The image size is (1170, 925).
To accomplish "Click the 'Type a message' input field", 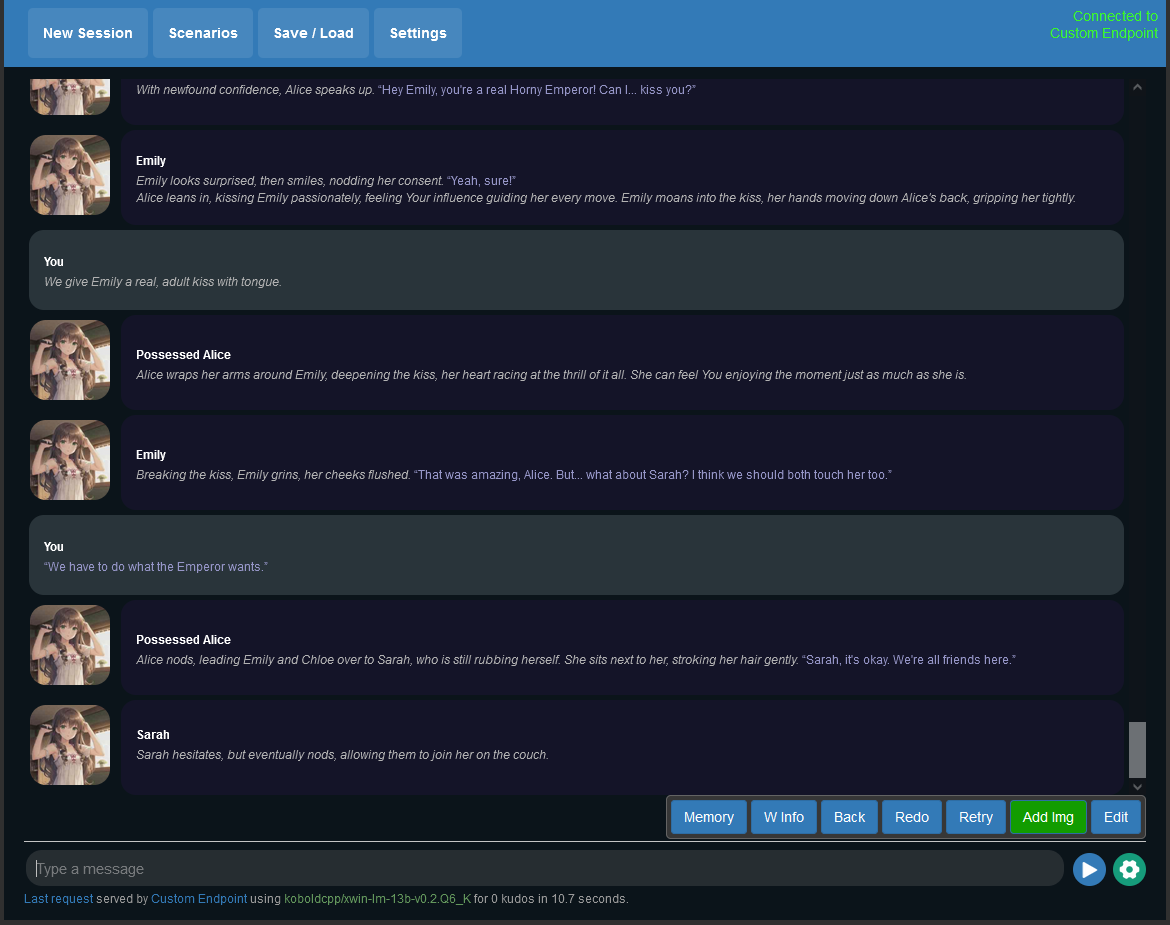I will point(545,868).
